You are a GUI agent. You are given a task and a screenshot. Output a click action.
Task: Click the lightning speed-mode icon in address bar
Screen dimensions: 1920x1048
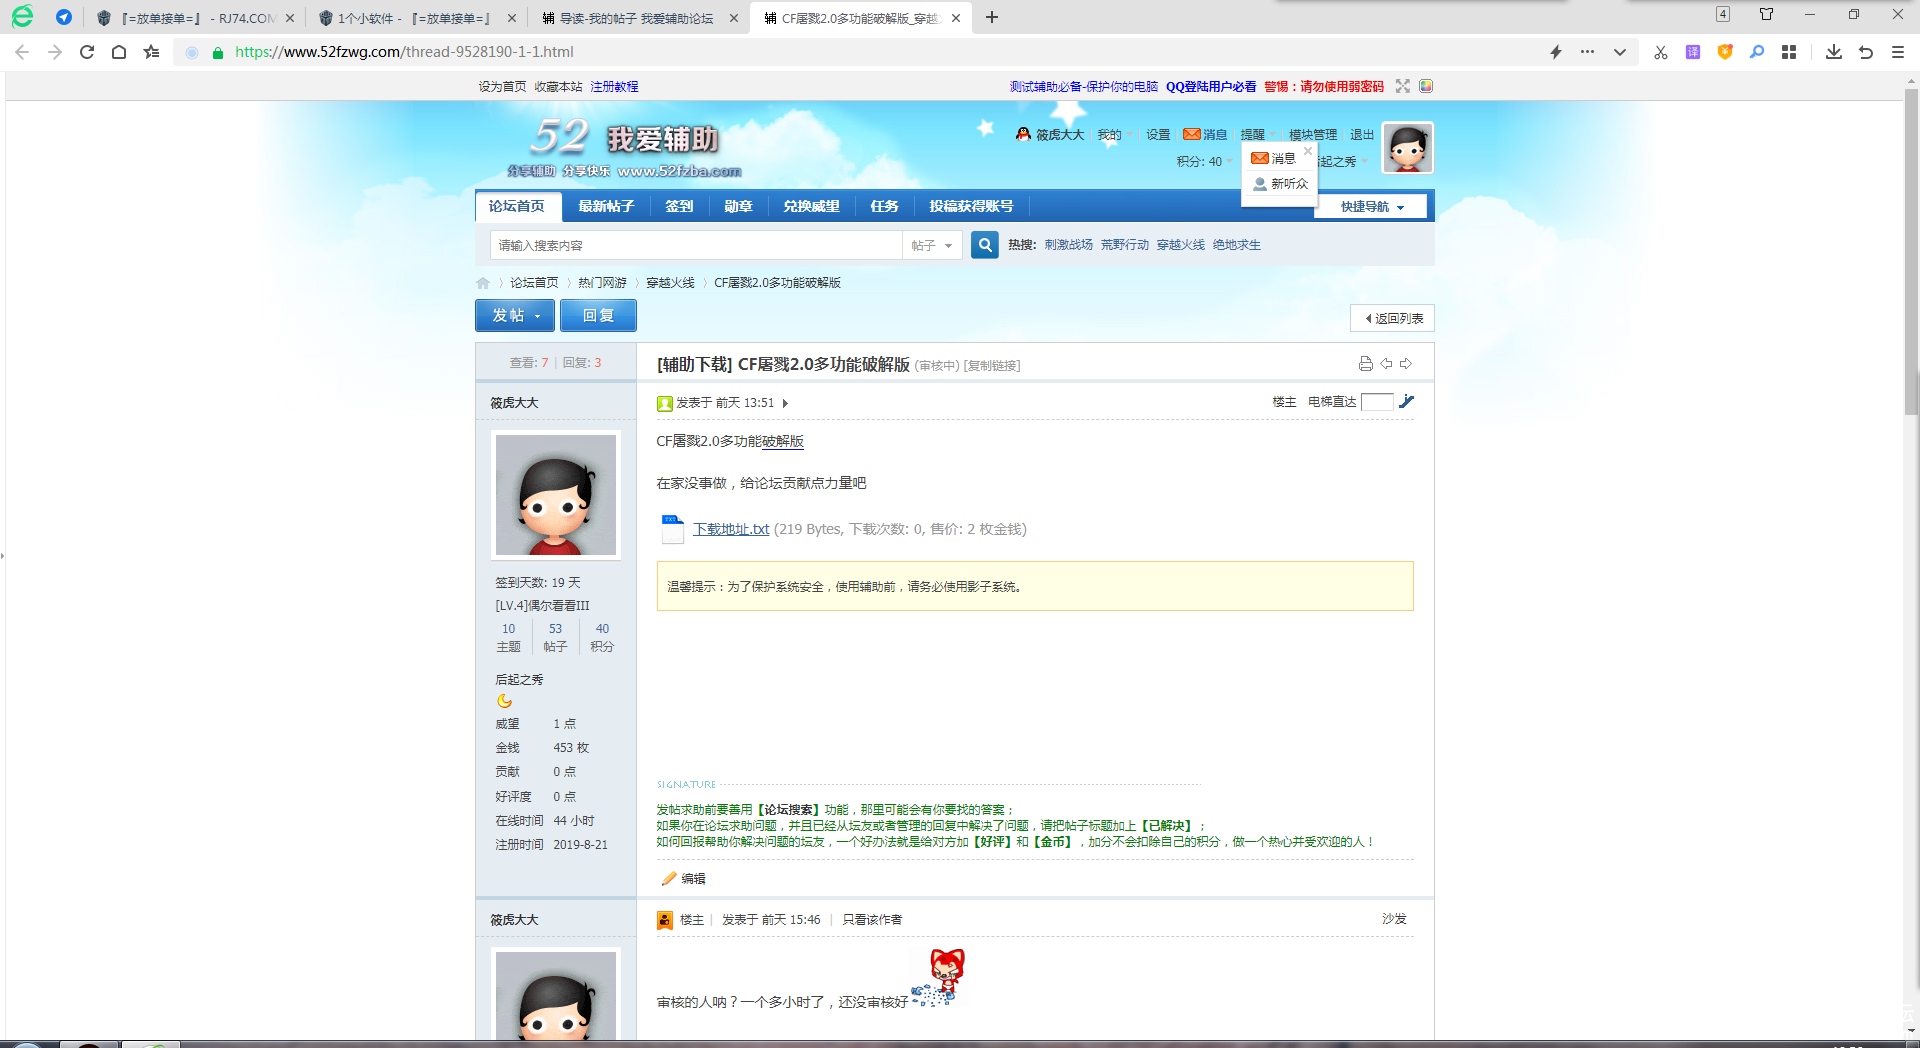1556,52
